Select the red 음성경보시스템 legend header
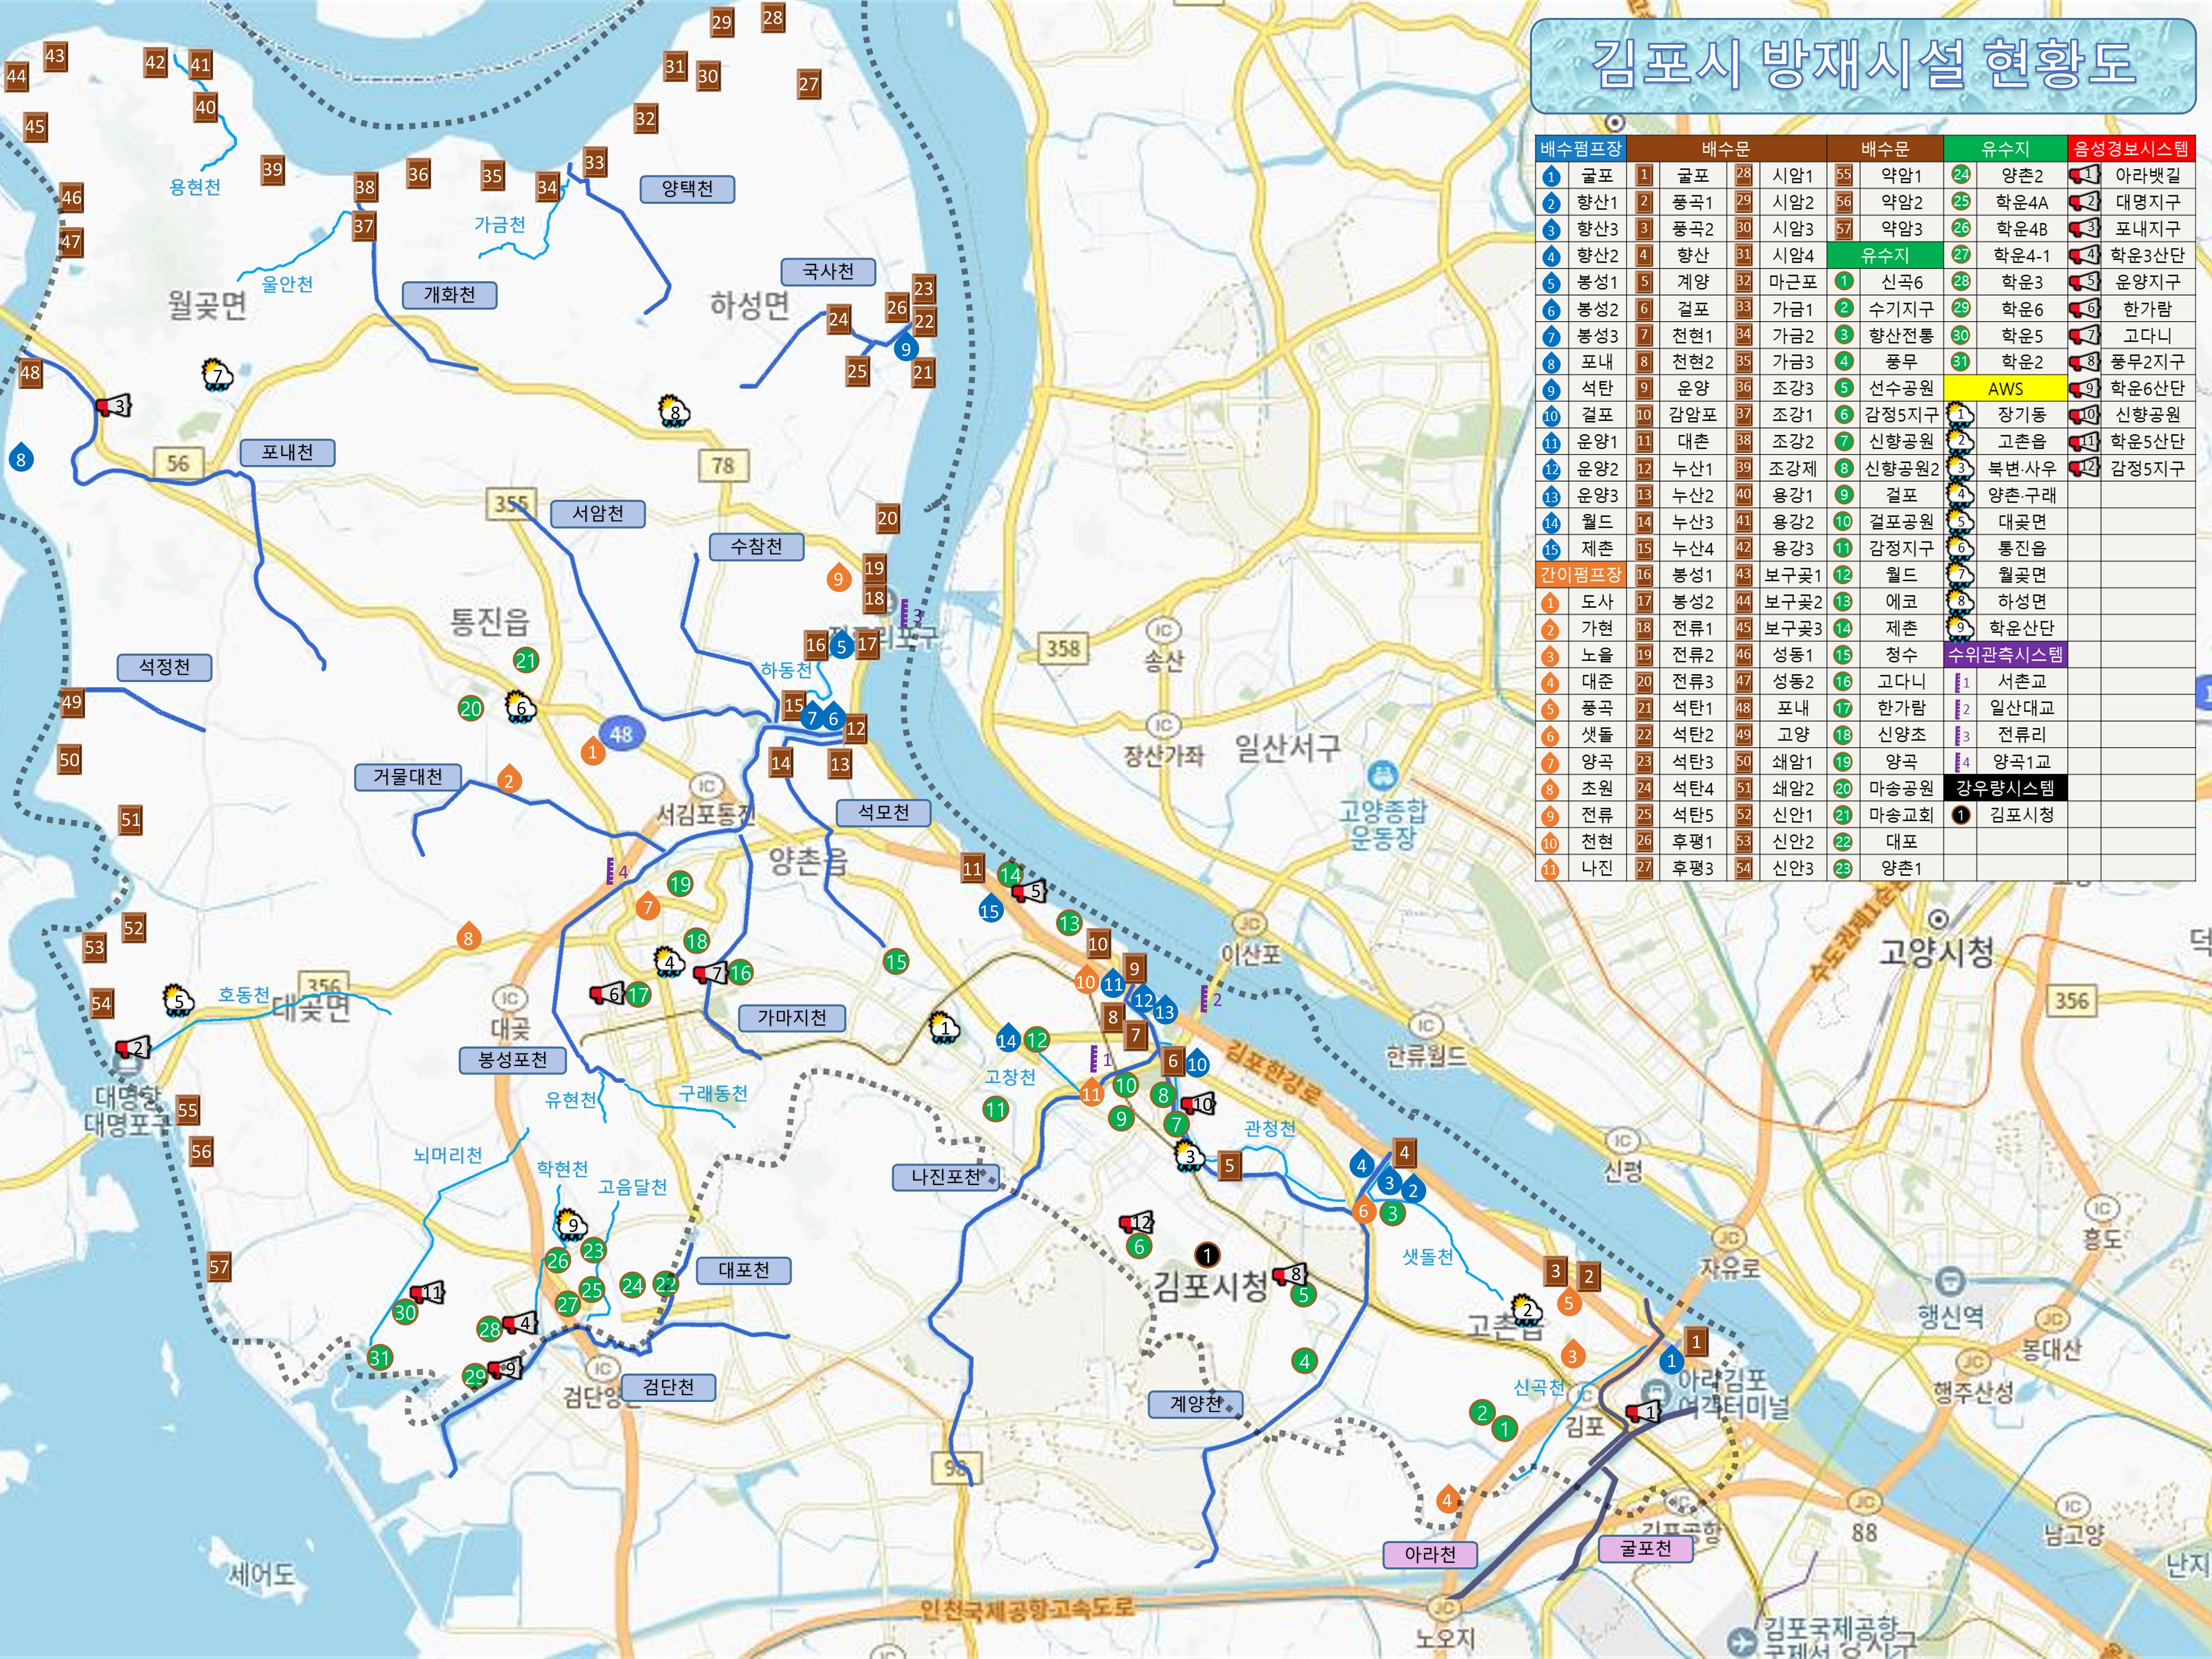The image size is (2212, 1659). [x=2130, y=149]
